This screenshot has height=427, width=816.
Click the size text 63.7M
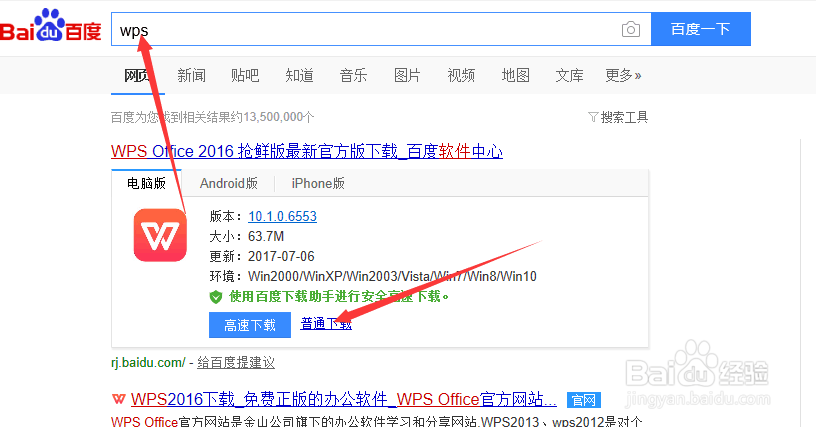(266, 237)
